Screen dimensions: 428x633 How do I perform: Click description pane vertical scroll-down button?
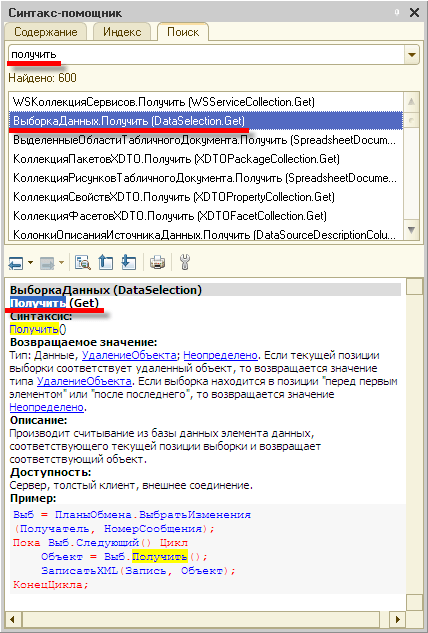[414, 602]
